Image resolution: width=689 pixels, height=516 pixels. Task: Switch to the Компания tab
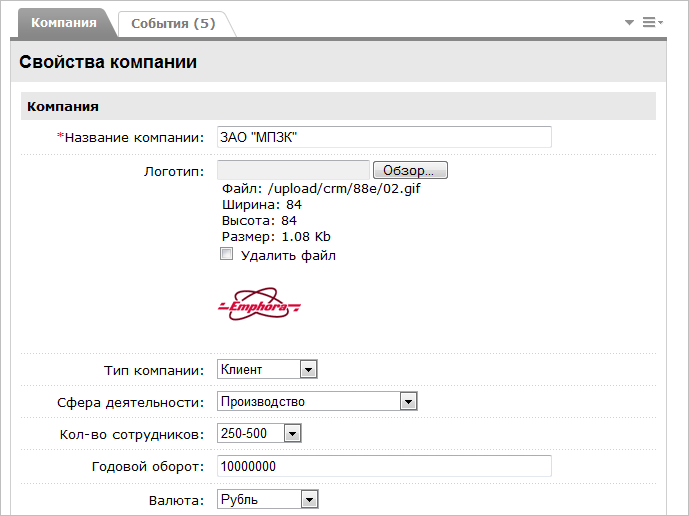64,22
